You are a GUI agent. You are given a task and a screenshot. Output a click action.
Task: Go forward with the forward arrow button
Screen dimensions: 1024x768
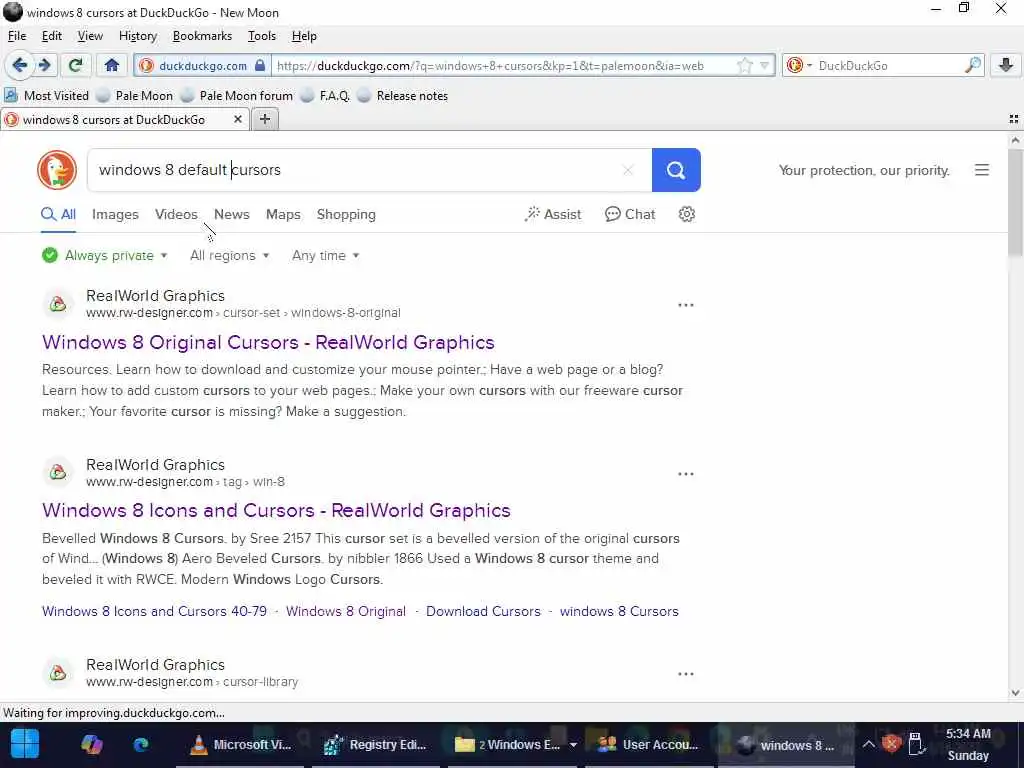(44, 65)
